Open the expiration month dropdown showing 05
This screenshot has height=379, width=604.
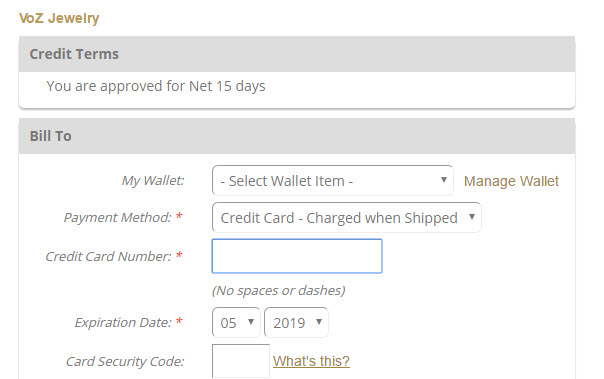[236, 322]
